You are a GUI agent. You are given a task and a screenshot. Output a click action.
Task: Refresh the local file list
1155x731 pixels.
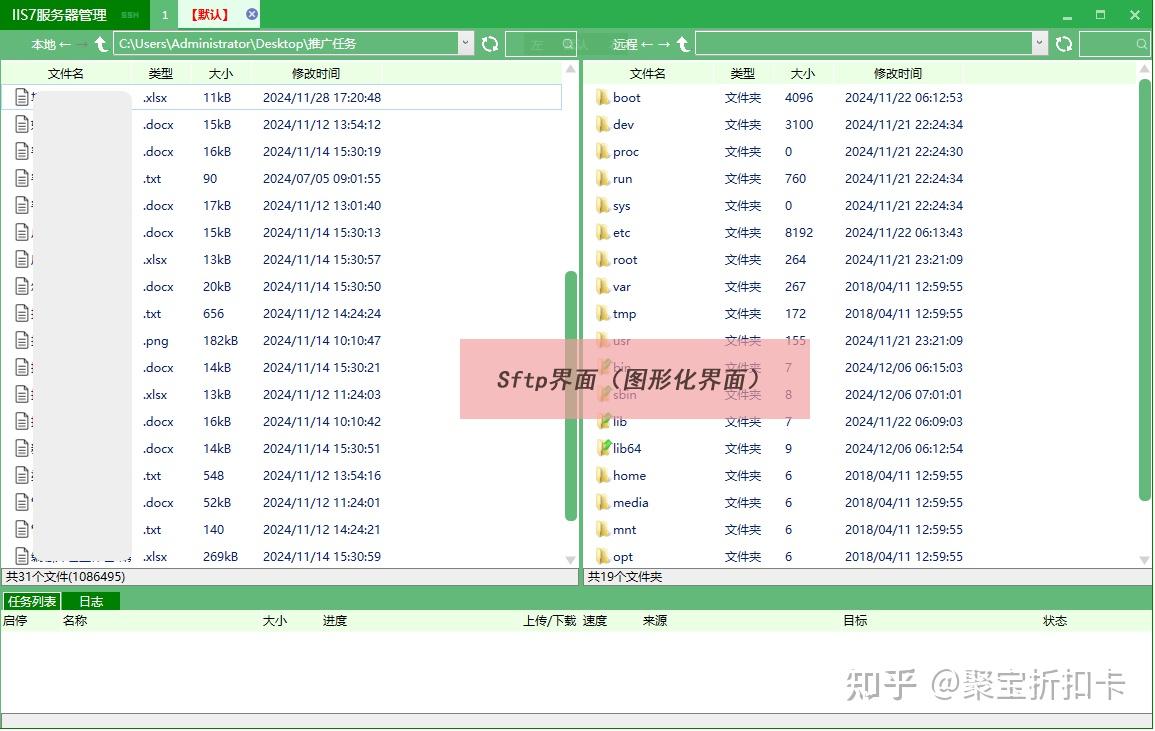click(490, 44)
